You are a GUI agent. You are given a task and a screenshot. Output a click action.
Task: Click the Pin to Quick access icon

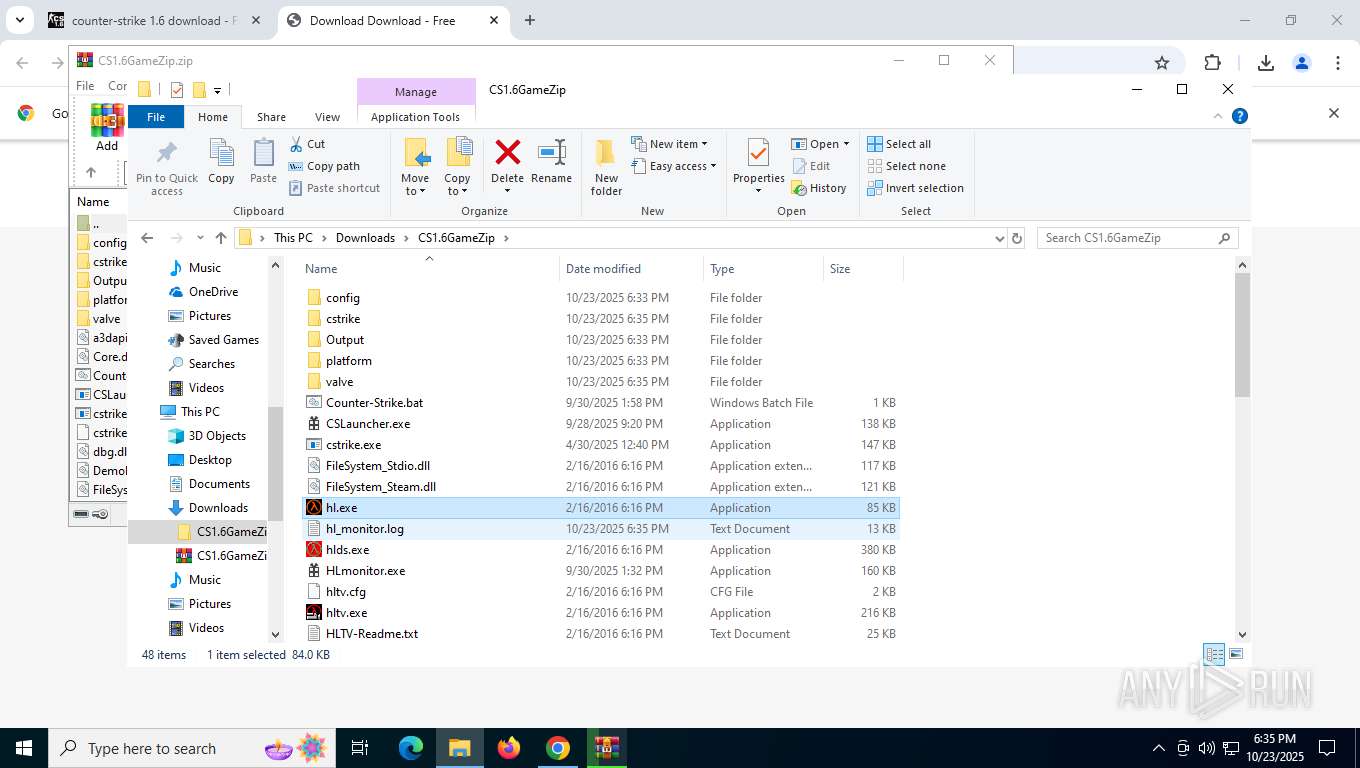[167, 153]
